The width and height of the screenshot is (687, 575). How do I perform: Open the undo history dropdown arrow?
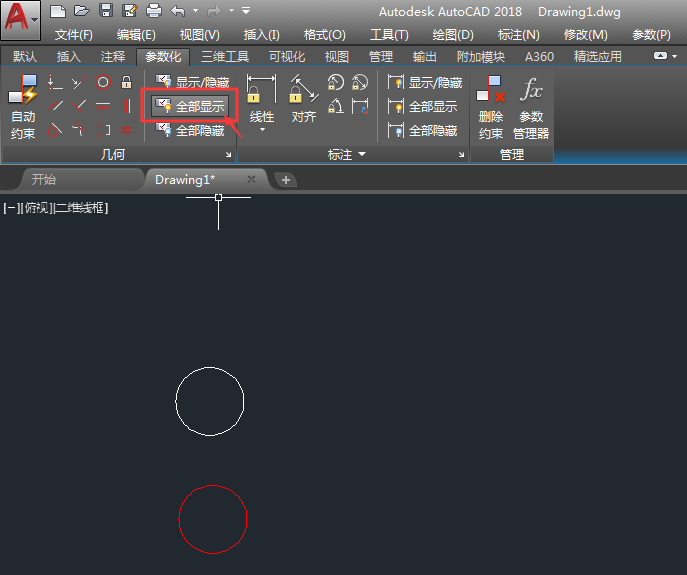tap(195, 11)
